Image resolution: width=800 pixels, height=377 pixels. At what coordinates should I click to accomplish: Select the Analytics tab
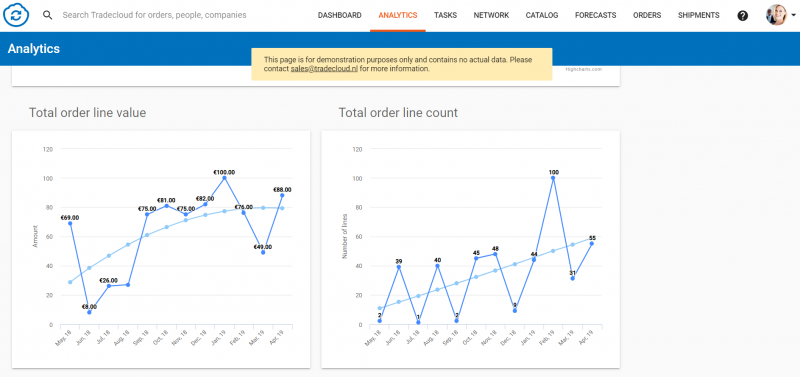click(x=398, y=15)
